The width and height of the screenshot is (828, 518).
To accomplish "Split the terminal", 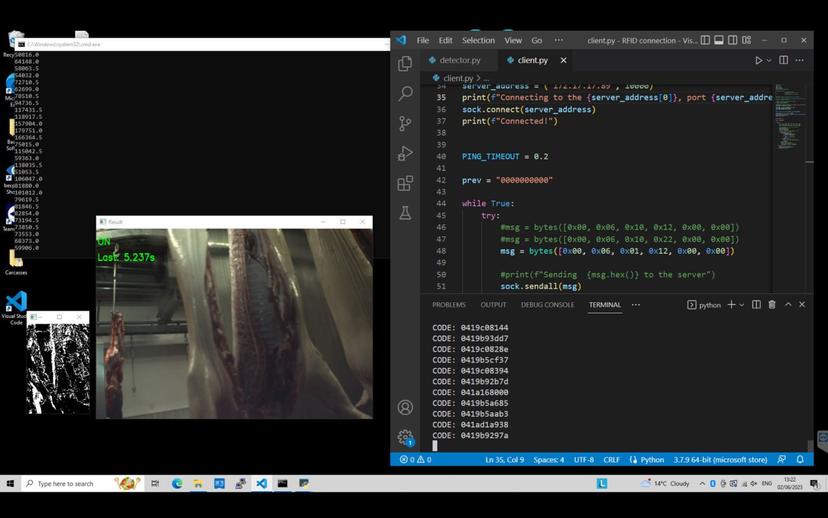I will click(756, 305).
